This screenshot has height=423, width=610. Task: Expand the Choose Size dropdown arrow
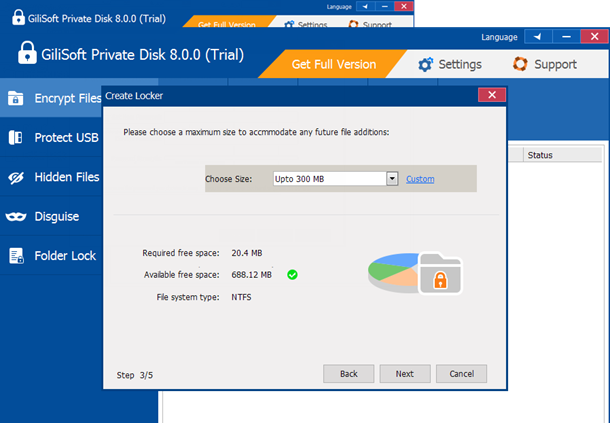click(x=392, y=179)
